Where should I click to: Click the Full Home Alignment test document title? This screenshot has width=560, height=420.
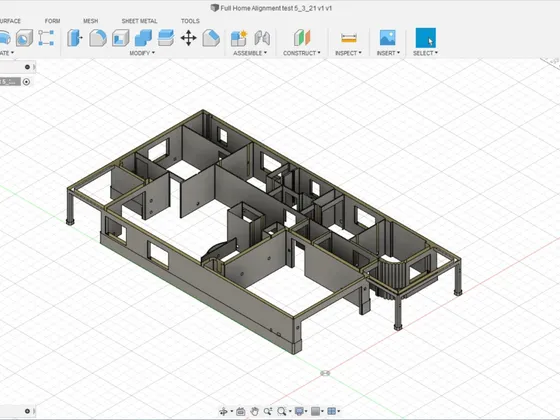click(x=276, y=8)
